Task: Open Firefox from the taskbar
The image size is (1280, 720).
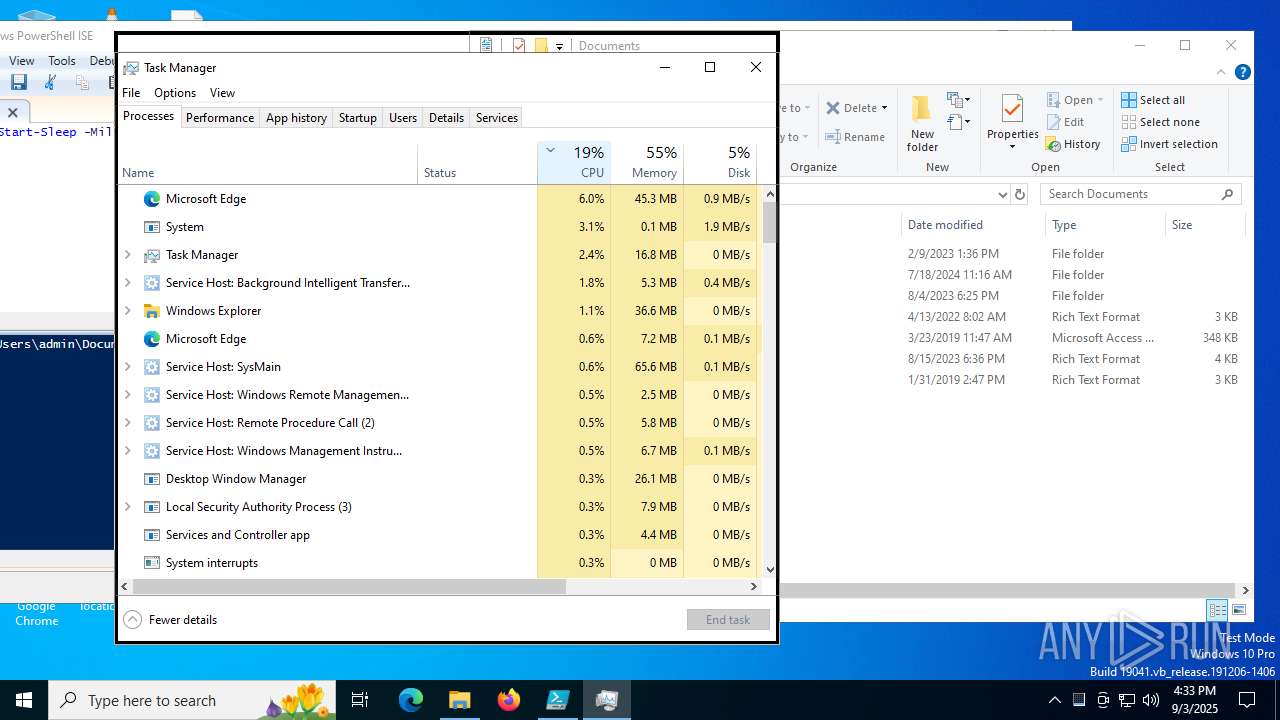Action: coord(508,700)
